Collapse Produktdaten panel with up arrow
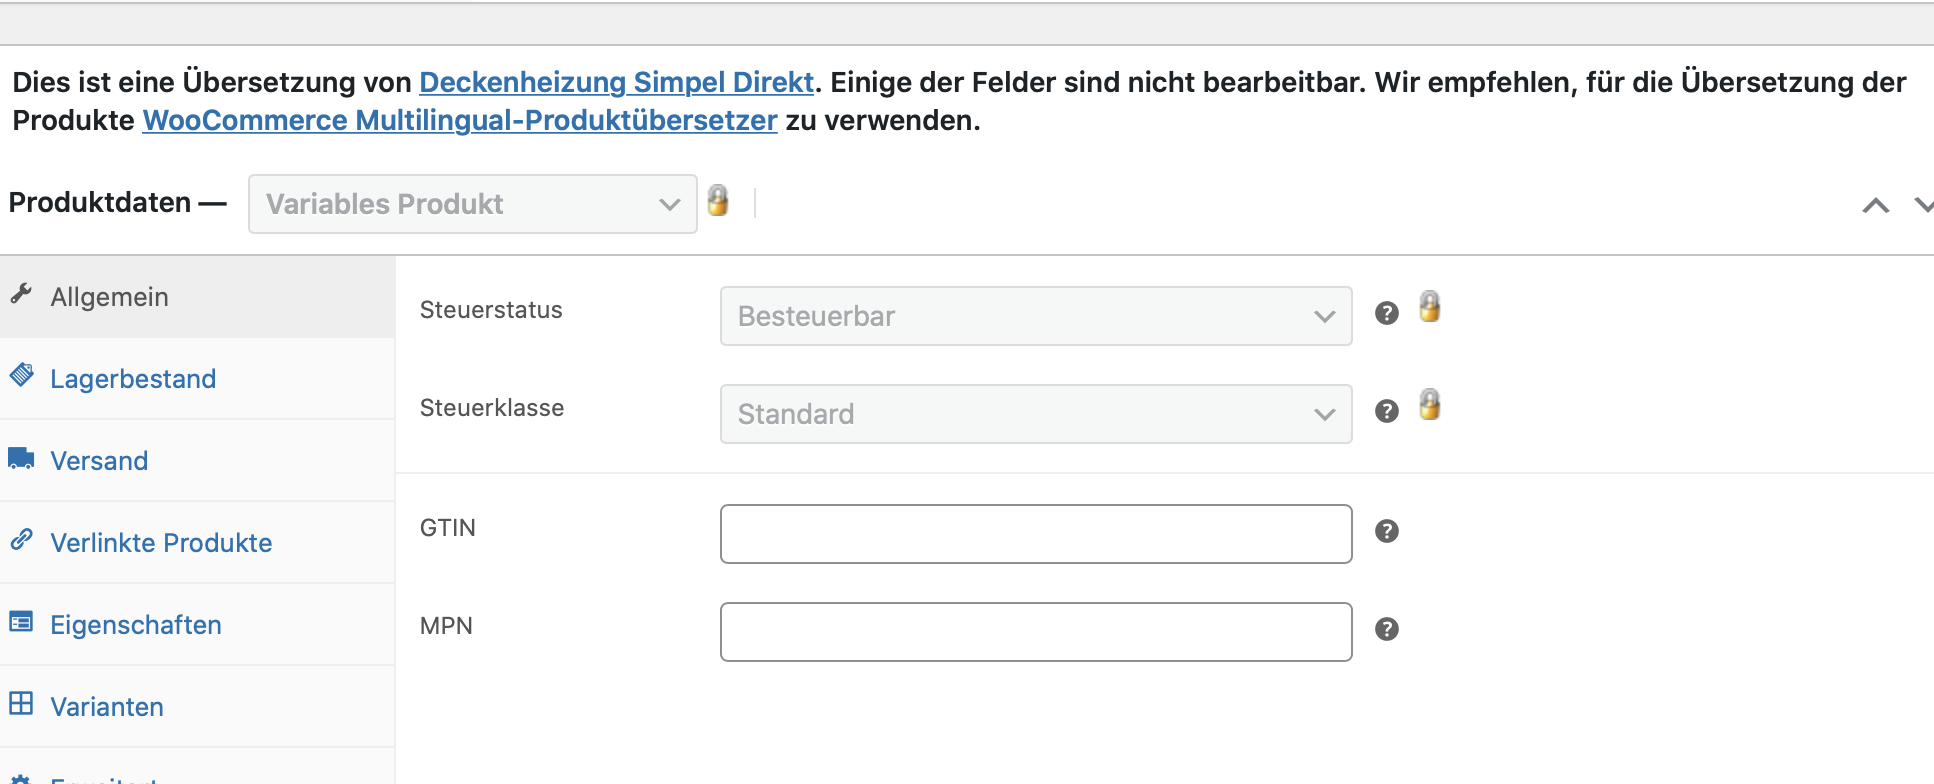 (x=1875, y=205)
